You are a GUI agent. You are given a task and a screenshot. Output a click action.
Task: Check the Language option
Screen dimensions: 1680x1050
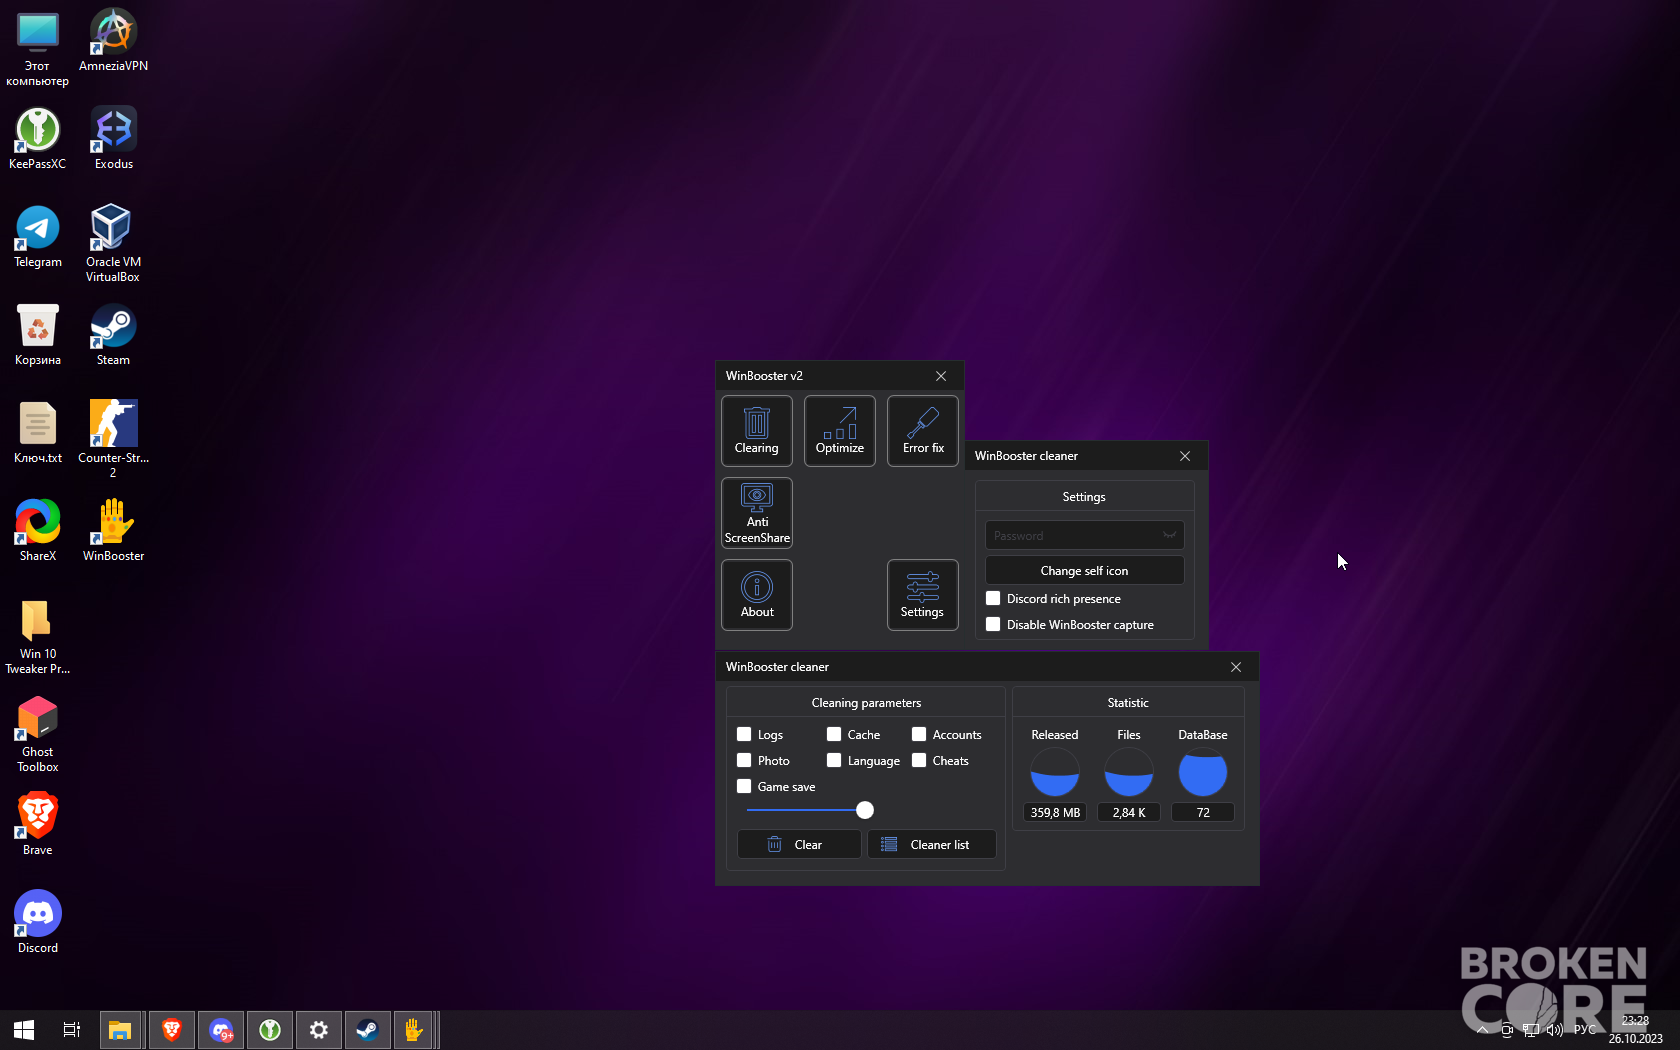pyautogui.click(x=834, y=760)
